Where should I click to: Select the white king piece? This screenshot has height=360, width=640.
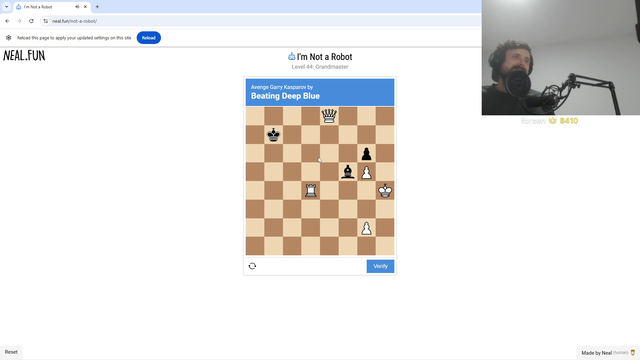[x=385, y=191]
